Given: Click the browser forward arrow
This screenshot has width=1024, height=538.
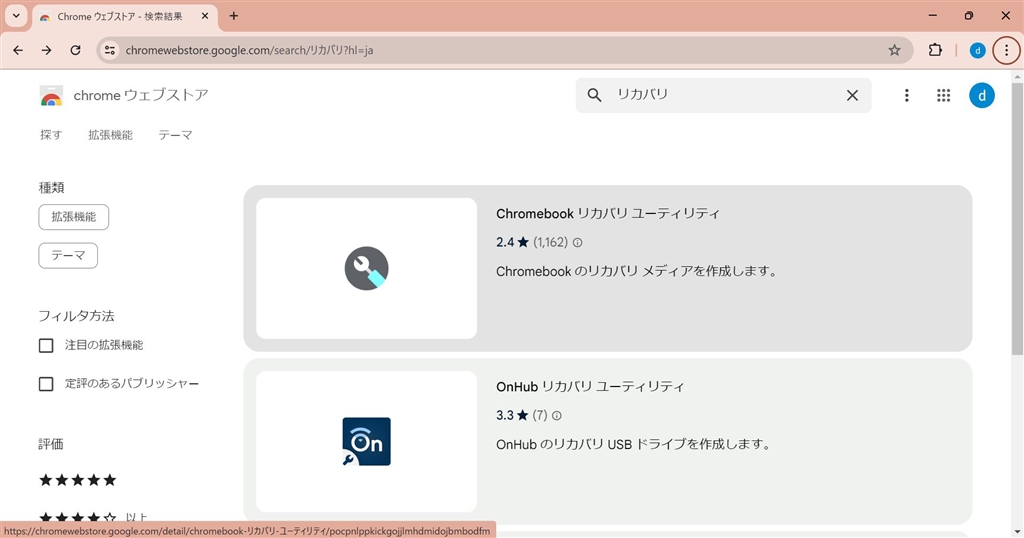Looking at the screenshot, I should [x=46, y=50].
